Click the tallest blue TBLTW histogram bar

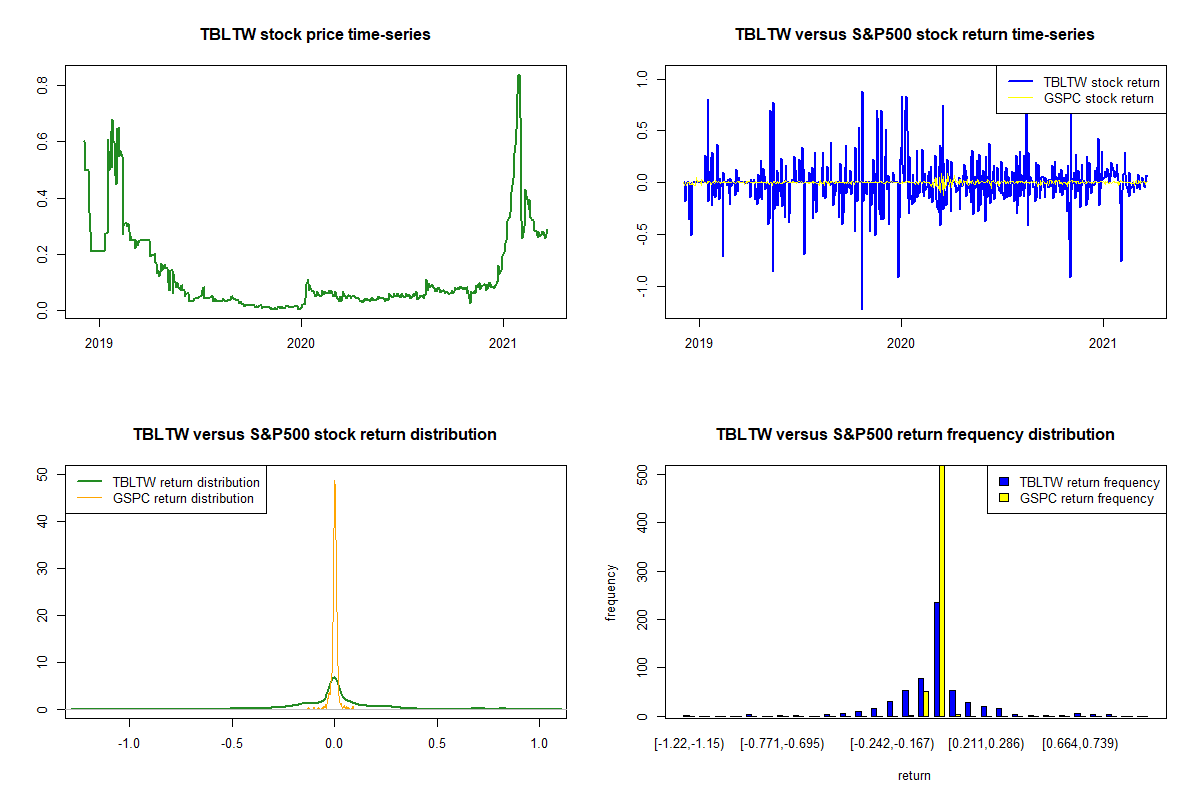[936, 660]
